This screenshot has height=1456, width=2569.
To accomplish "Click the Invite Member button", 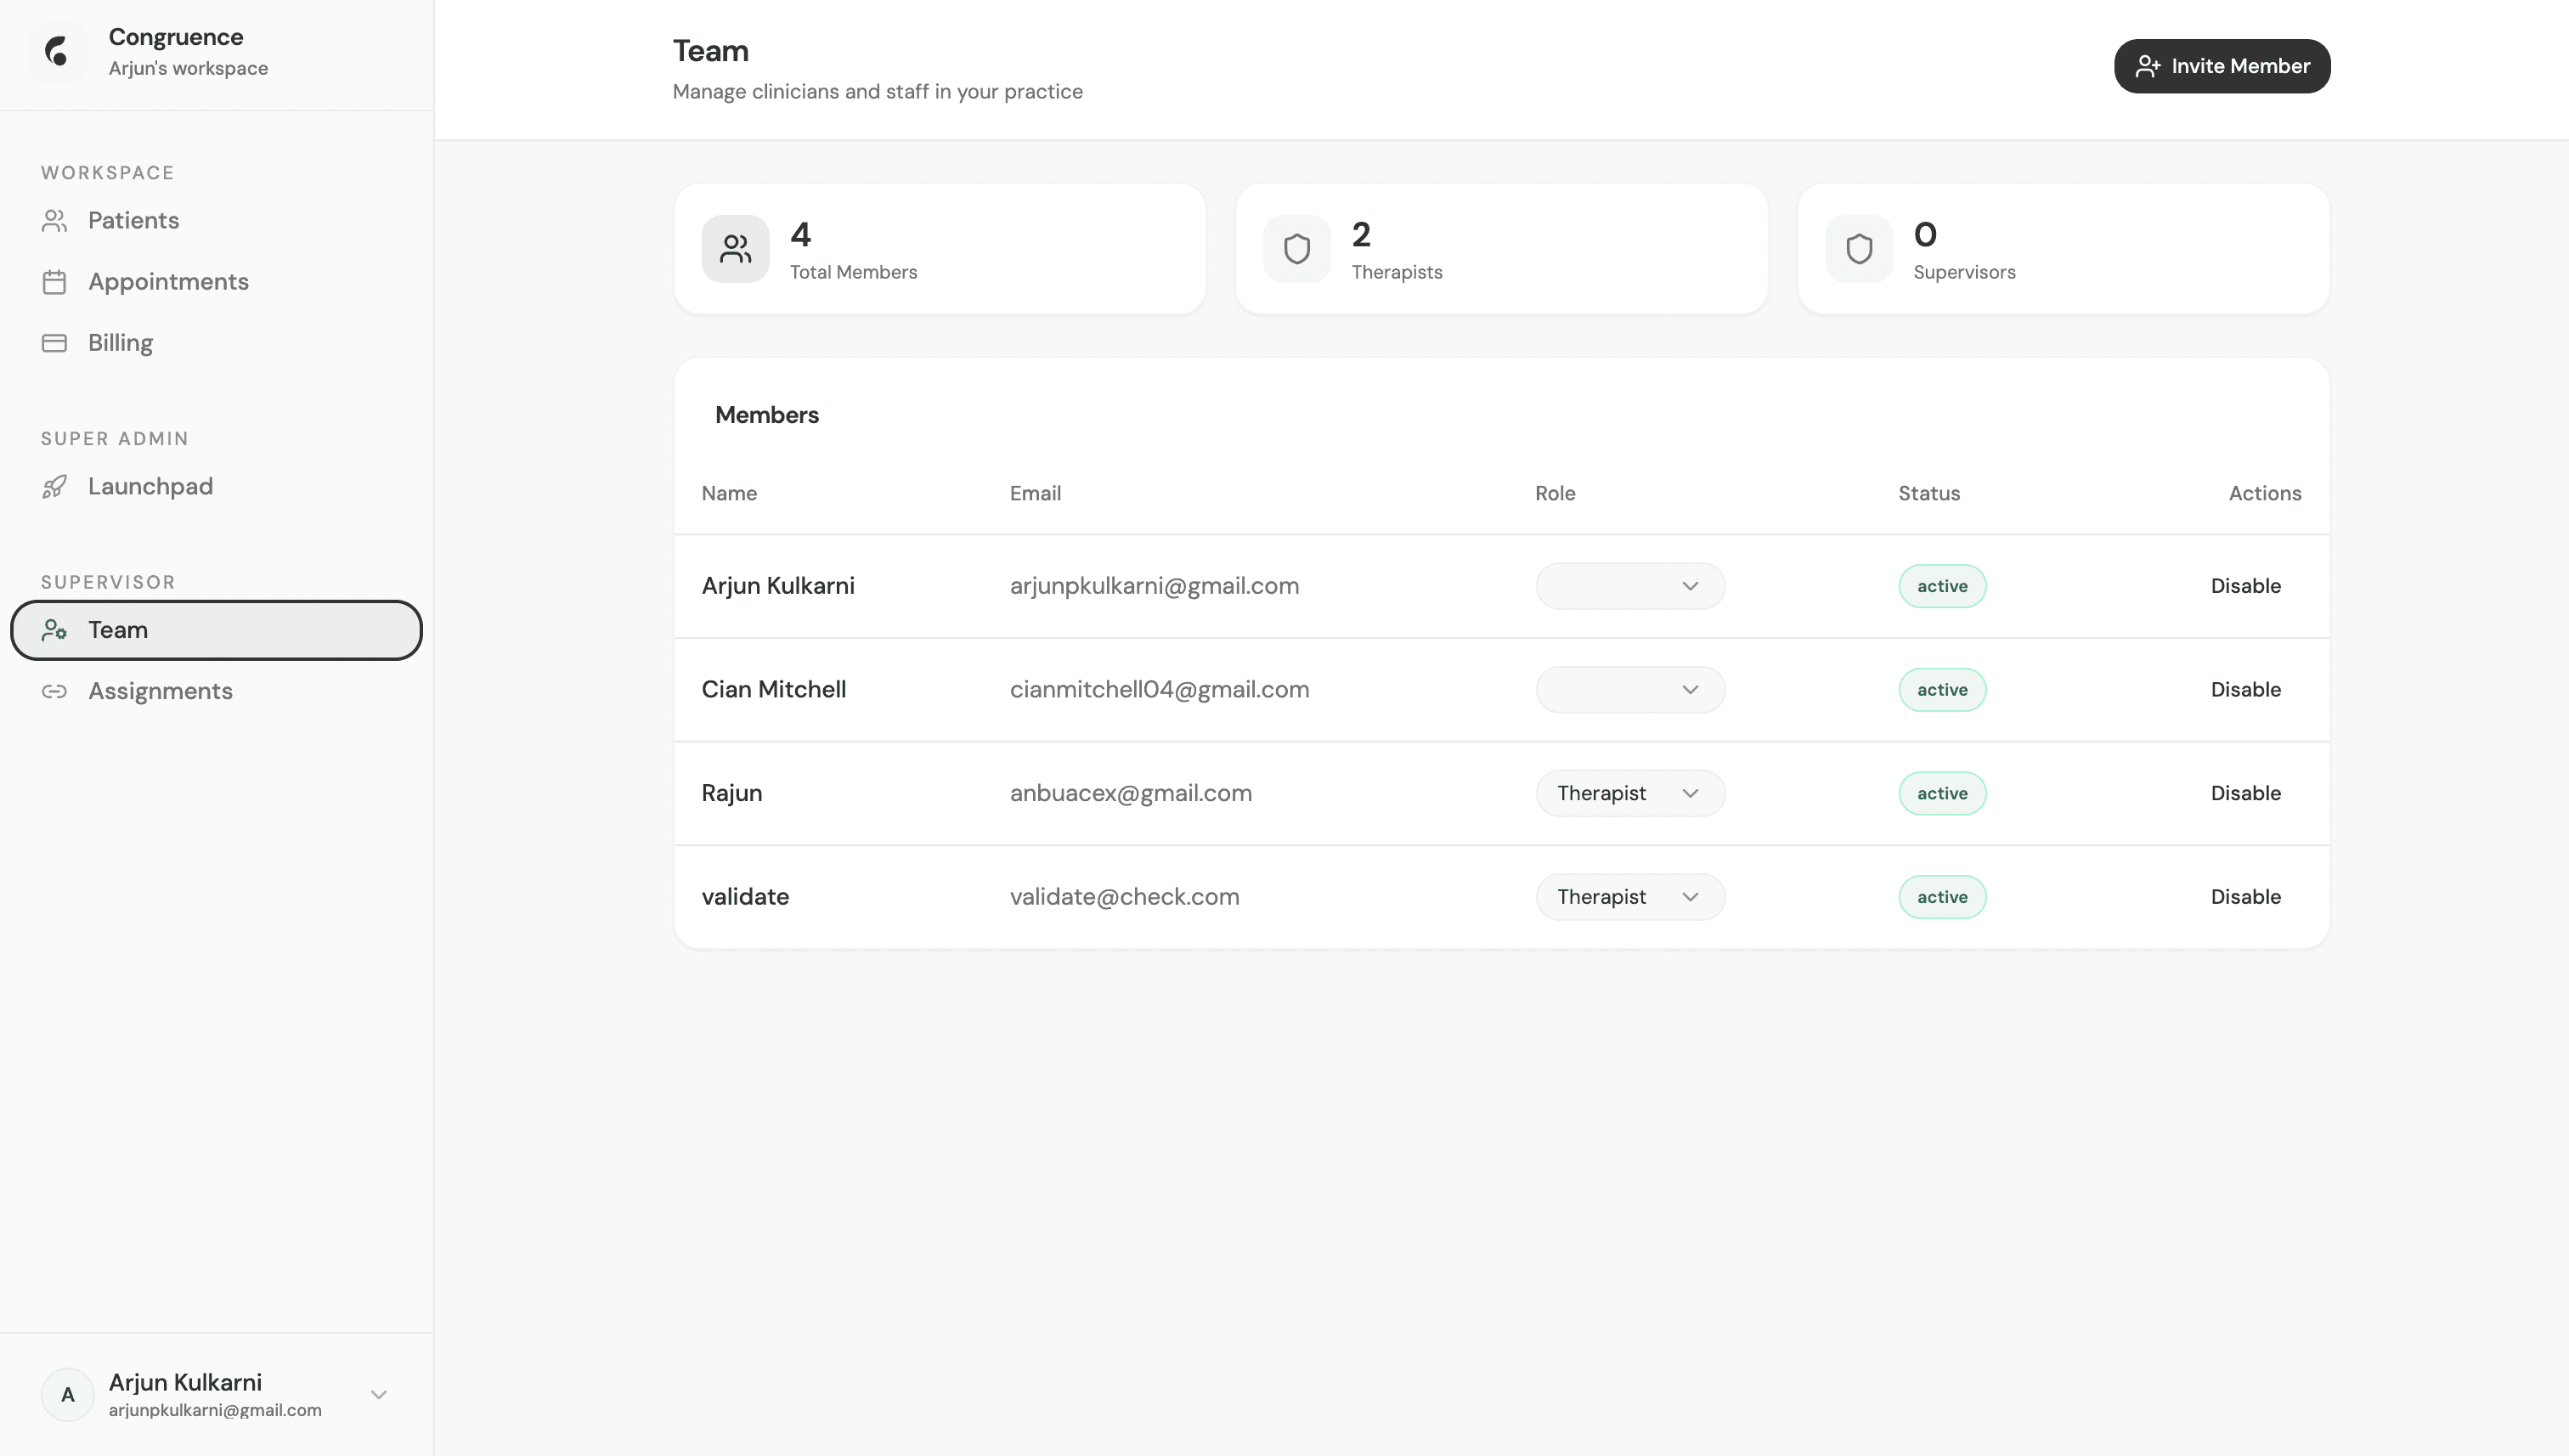I will (2221, 66).
